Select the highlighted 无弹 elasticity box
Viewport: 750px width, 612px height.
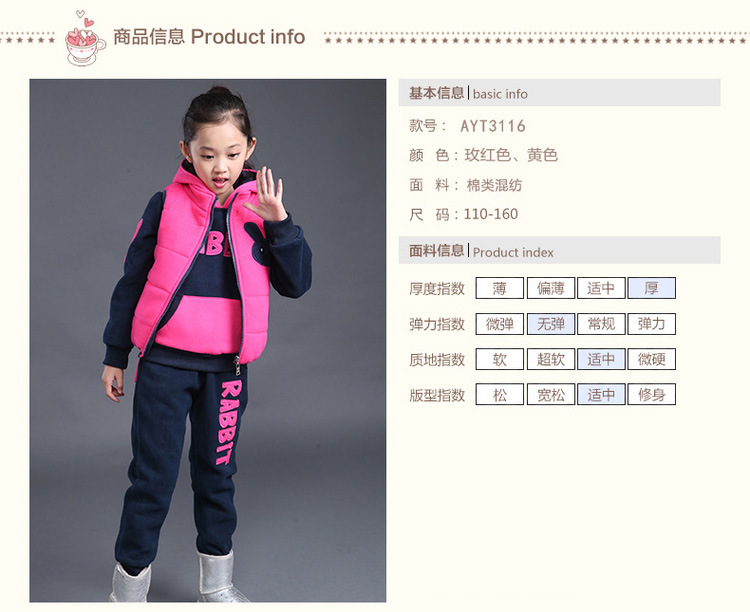[x=551, y=324]
